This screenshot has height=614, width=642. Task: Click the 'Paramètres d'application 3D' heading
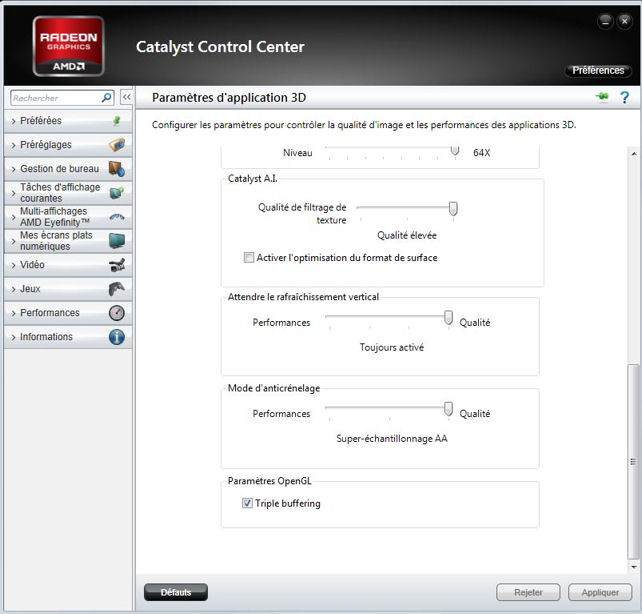click(229, 98)
